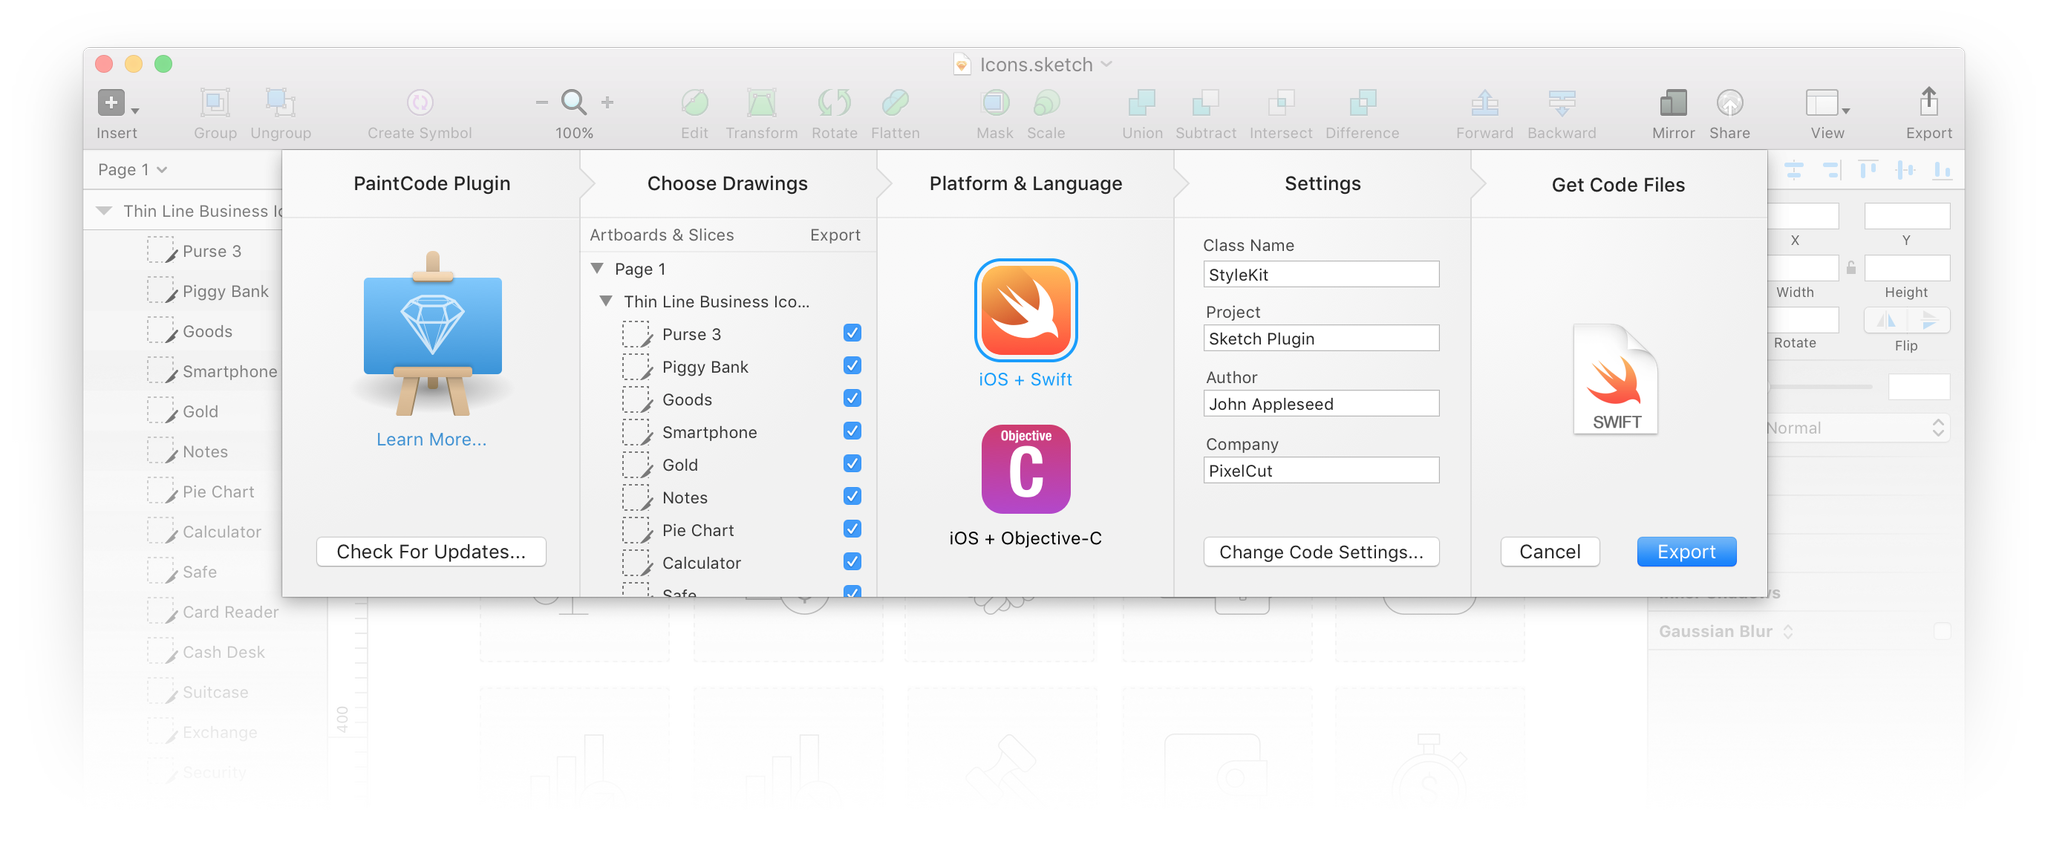Click the Scale toolbar icon
Viewport: 2048px width, 859px height.
[1046, 103]
